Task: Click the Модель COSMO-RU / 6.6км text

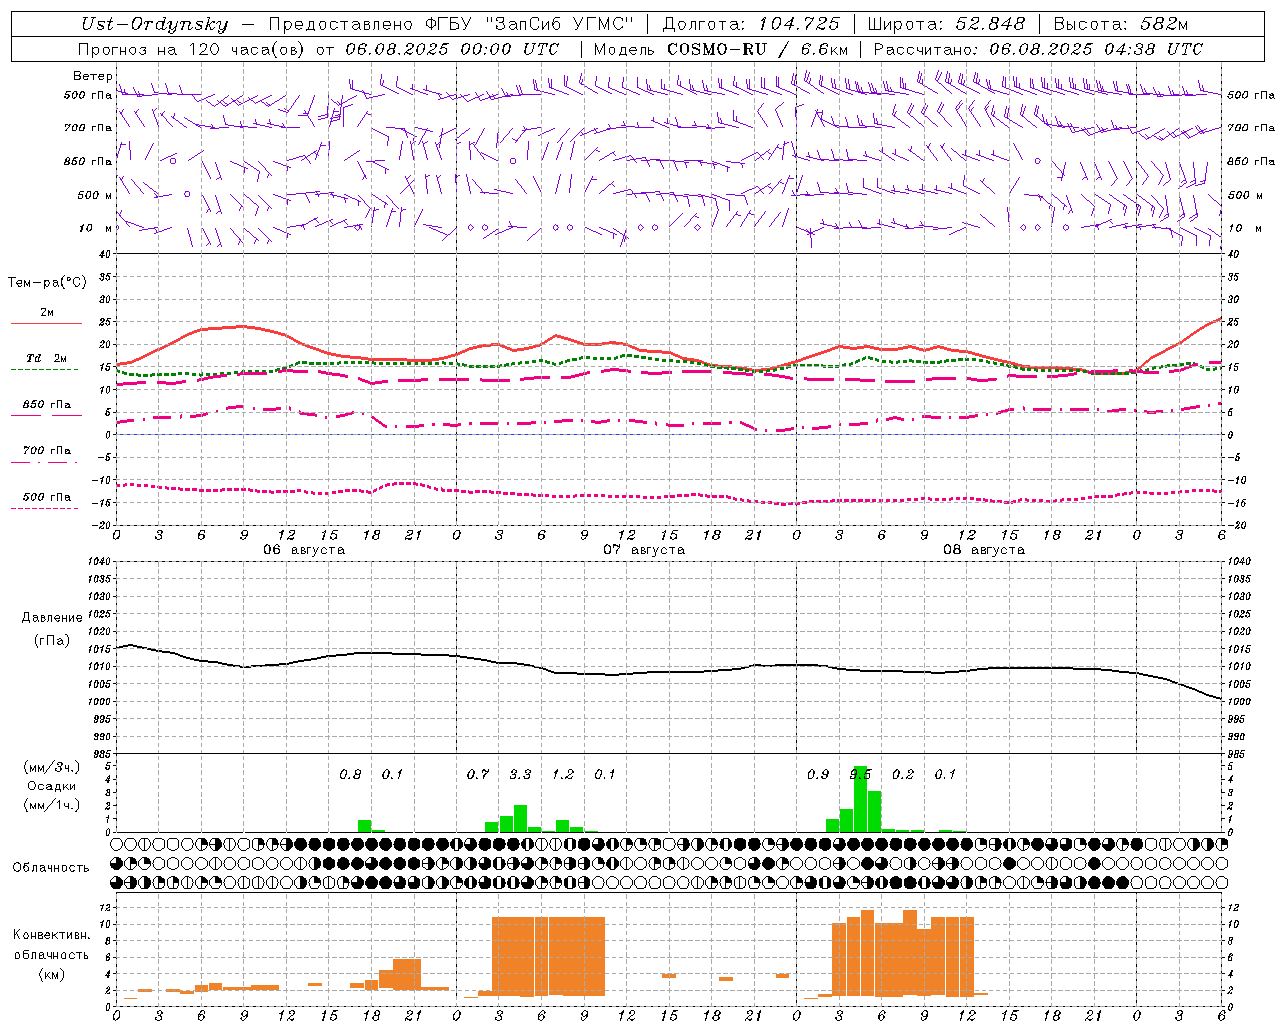Action: [721, 49]
